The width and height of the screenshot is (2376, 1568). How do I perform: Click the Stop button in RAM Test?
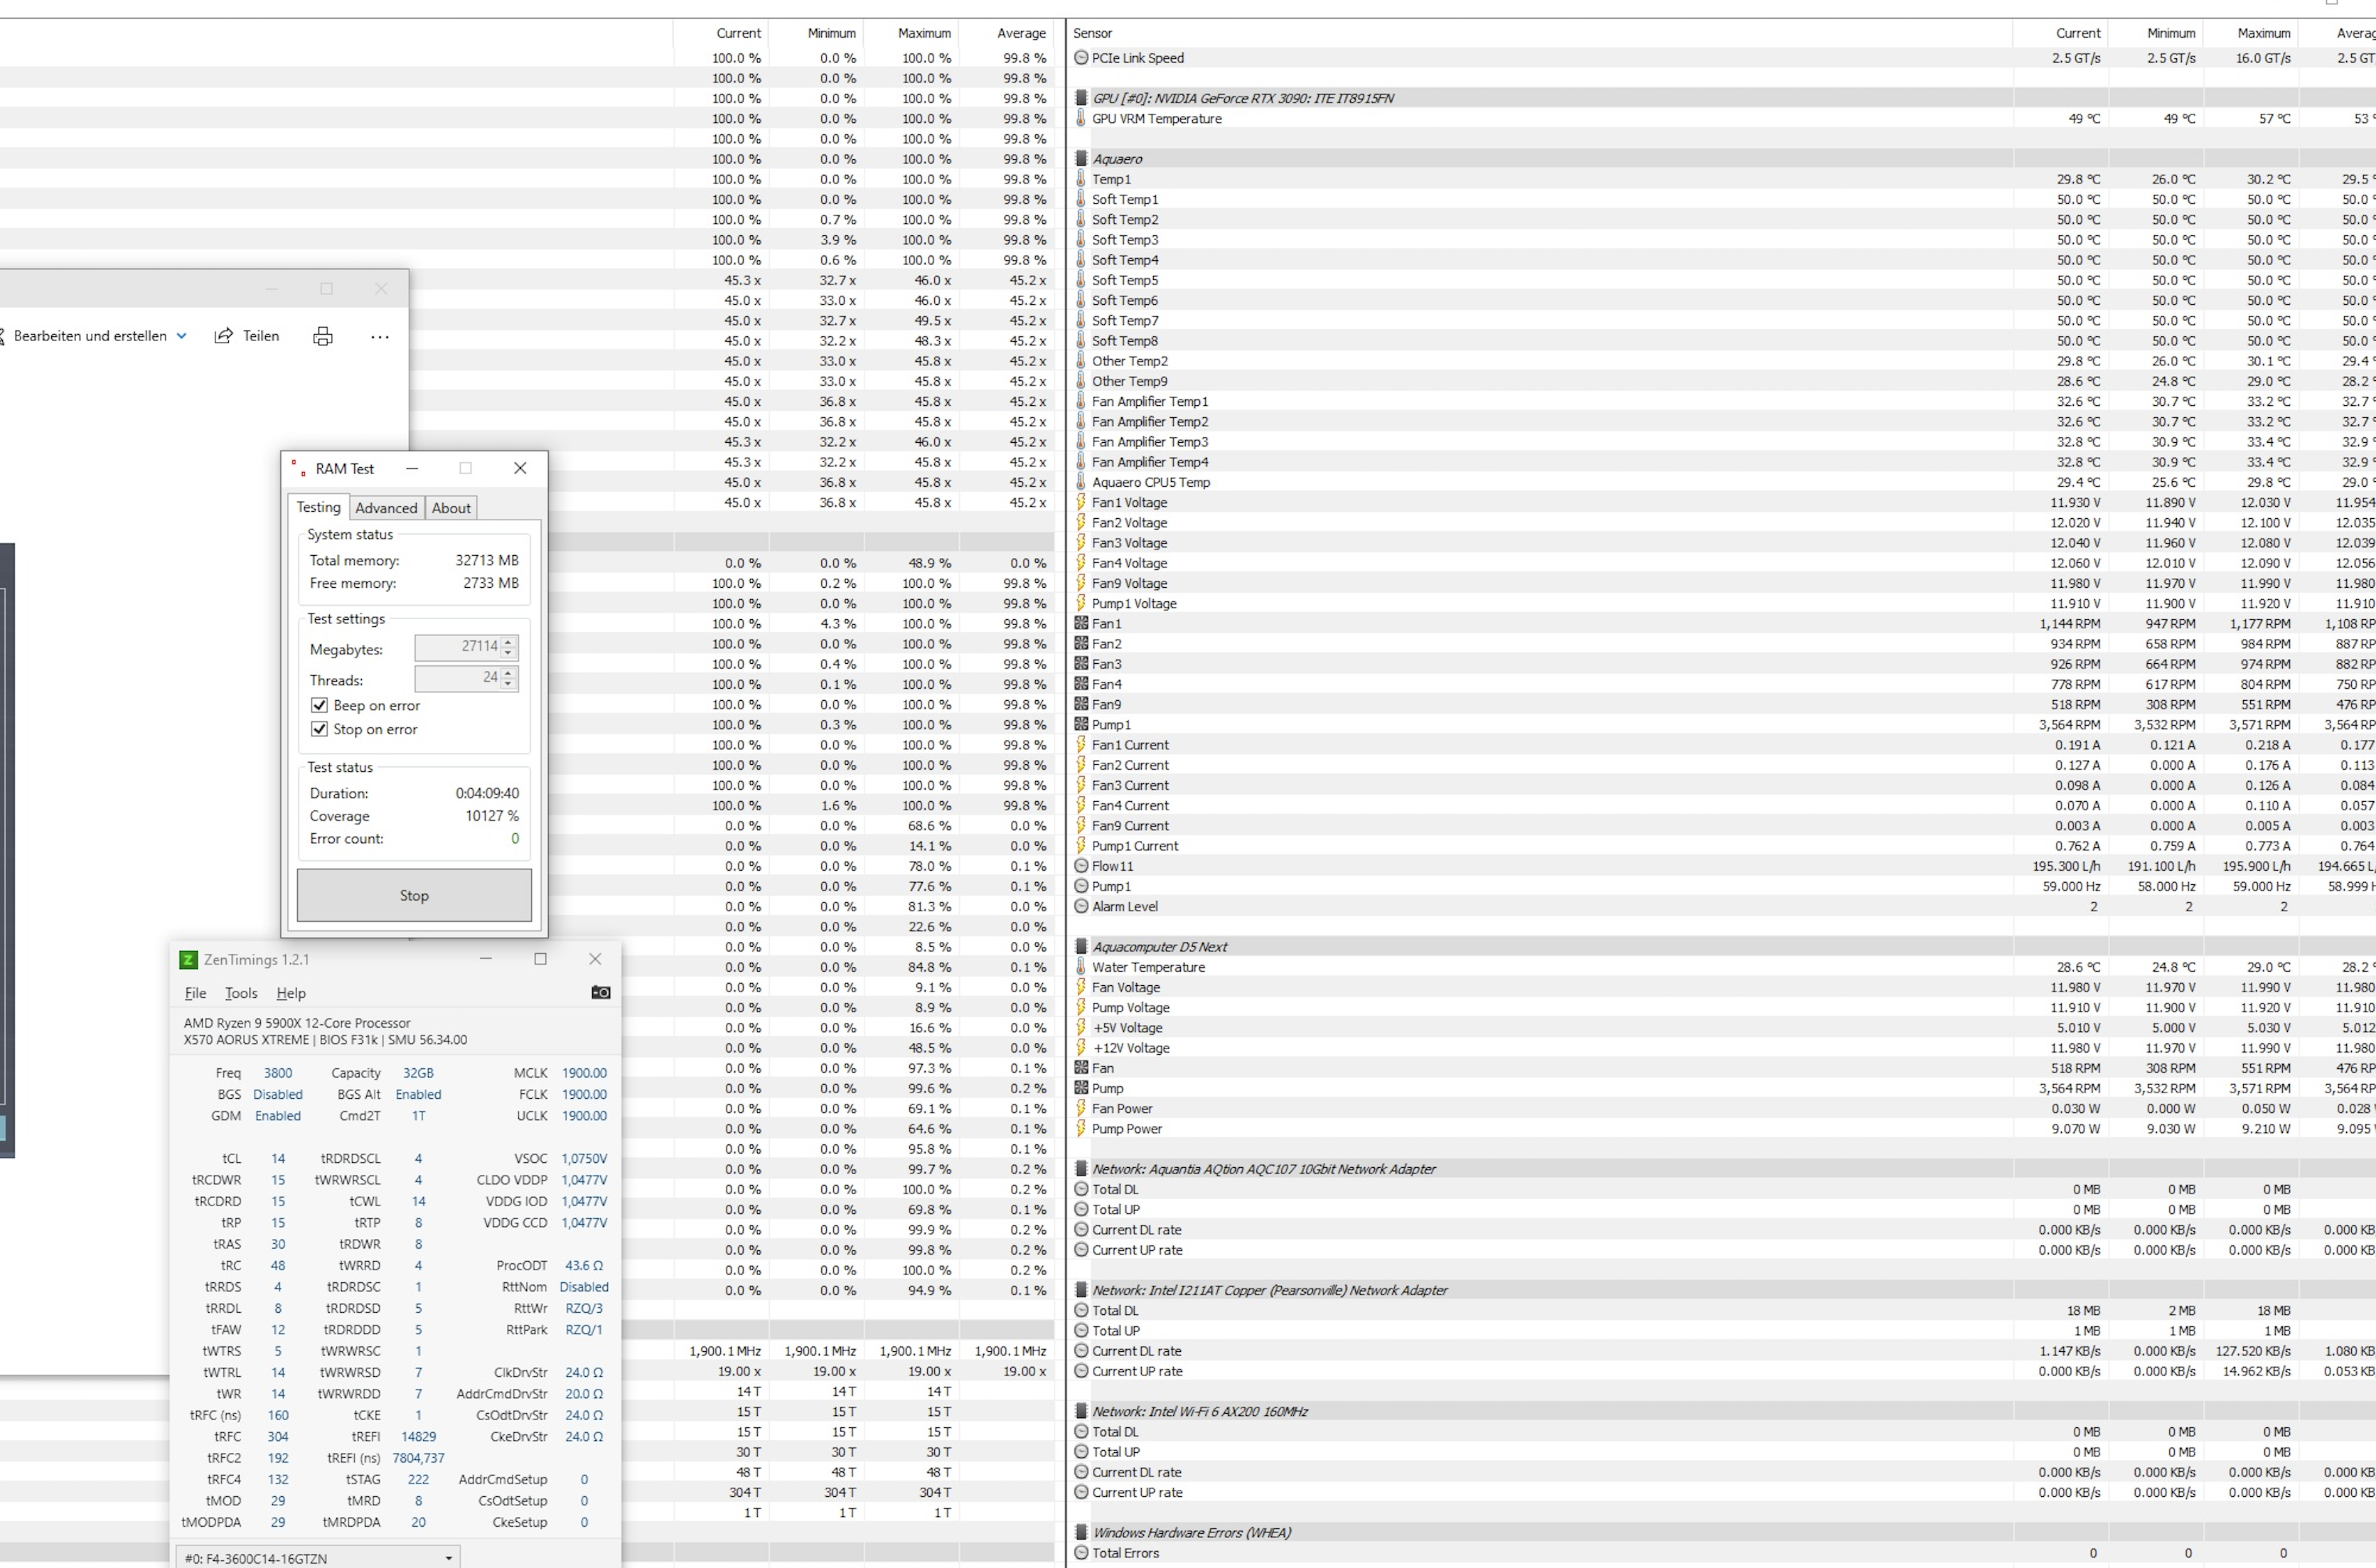[414, 895]
